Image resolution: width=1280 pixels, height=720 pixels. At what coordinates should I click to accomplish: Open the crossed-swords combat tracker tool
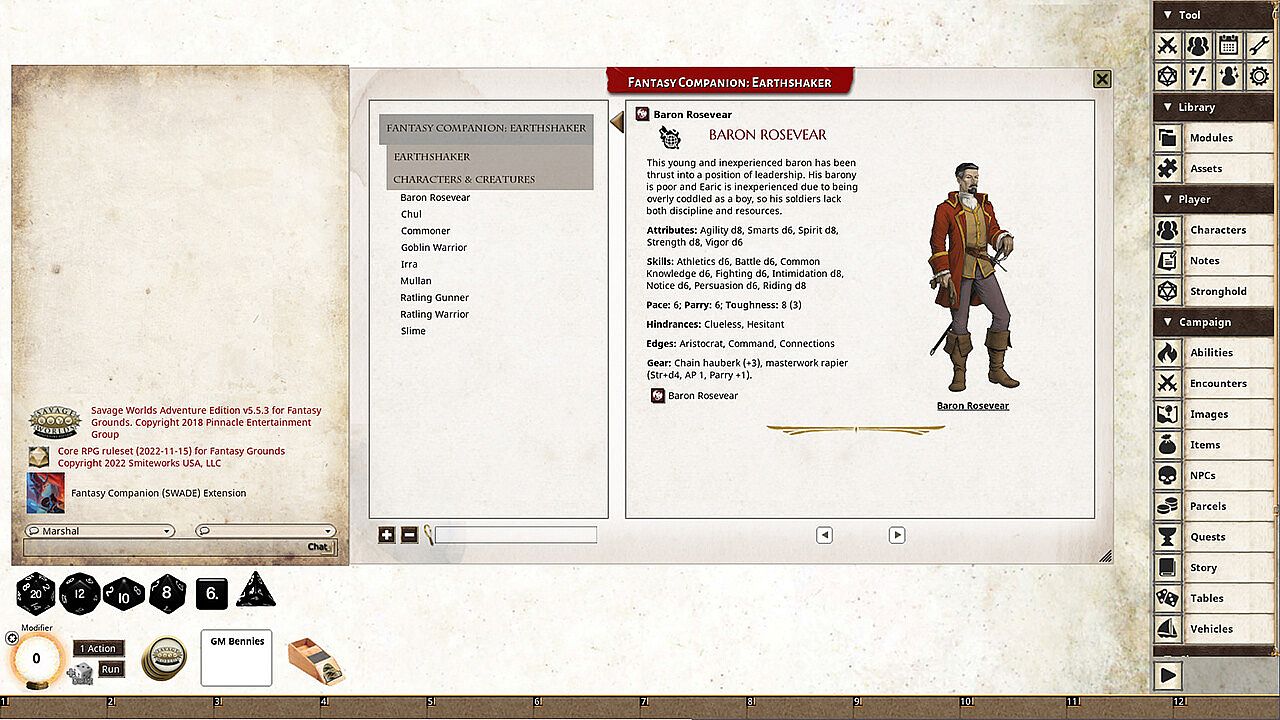pyautogui.click(x=1167, y=45)
